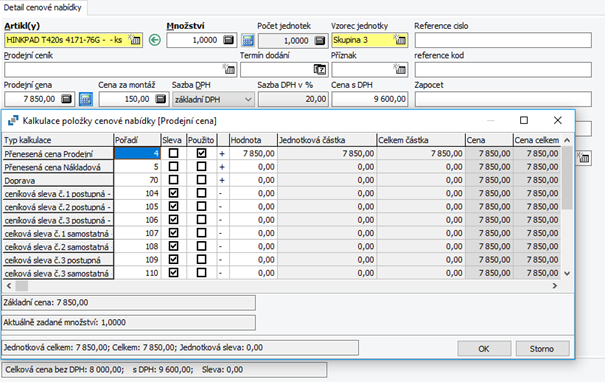Click the Zapocet input field
Viewport: 605px width, 382px height.
click(x=503, y=99)
